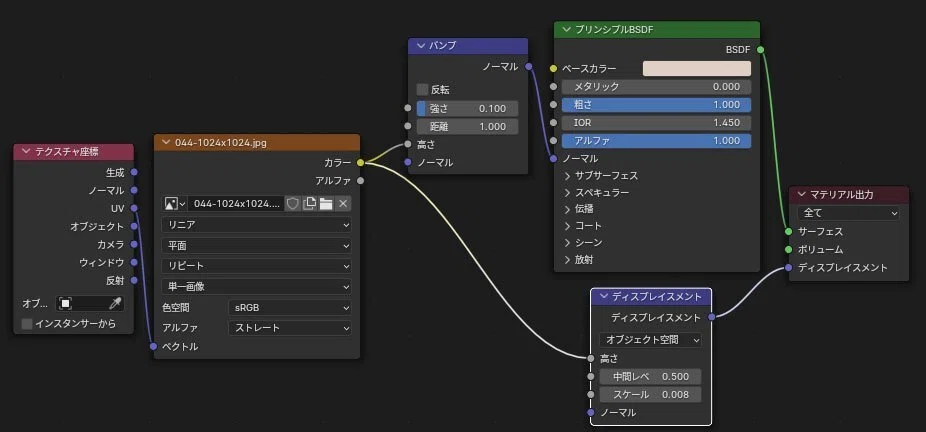
Task: Click the object field icon in Texture Coordinate node
Action: [66, 303]
